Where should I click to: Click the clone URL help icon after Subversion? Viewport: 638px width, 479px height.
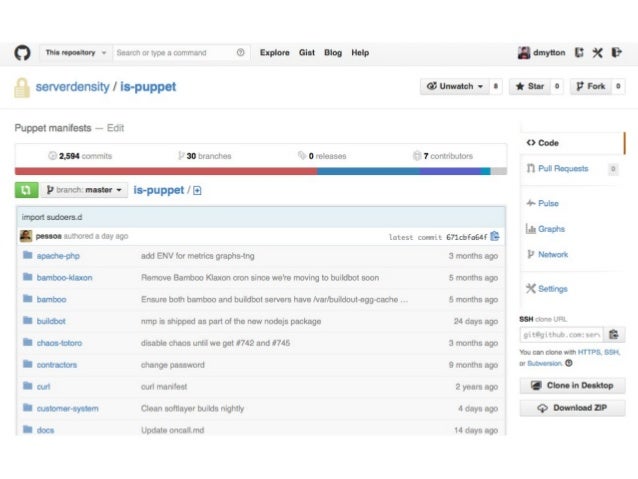click(x=569, y=363)
